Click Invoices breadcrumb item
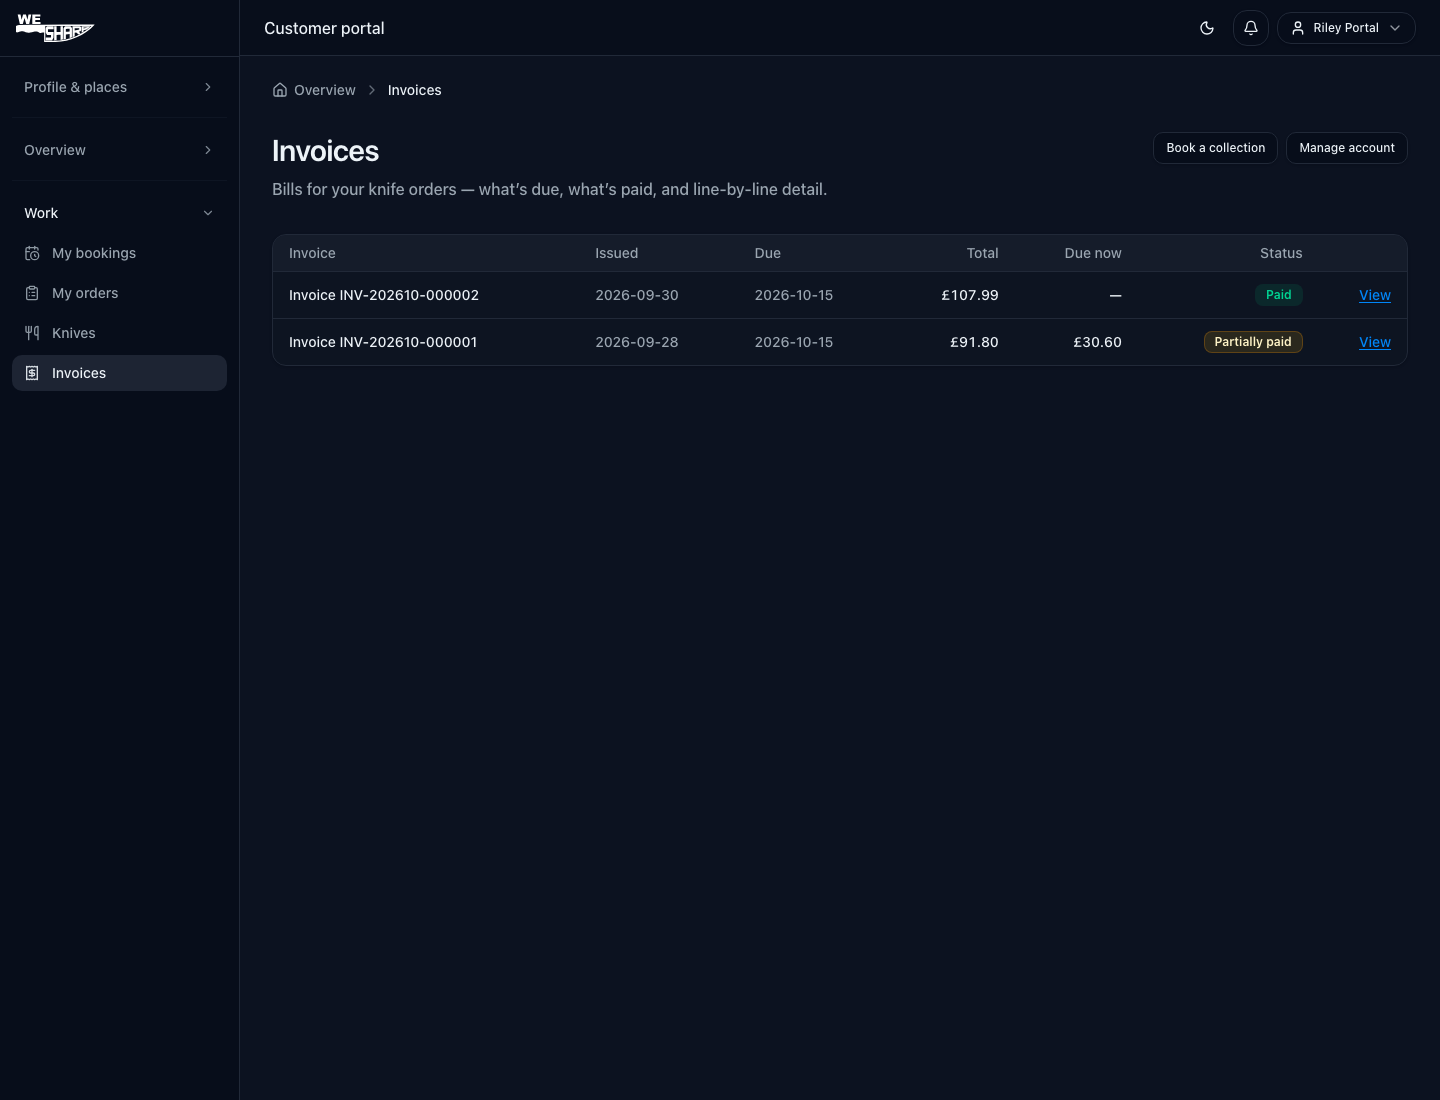This screenshot has height=1100, width=1440. coord(415,90)
